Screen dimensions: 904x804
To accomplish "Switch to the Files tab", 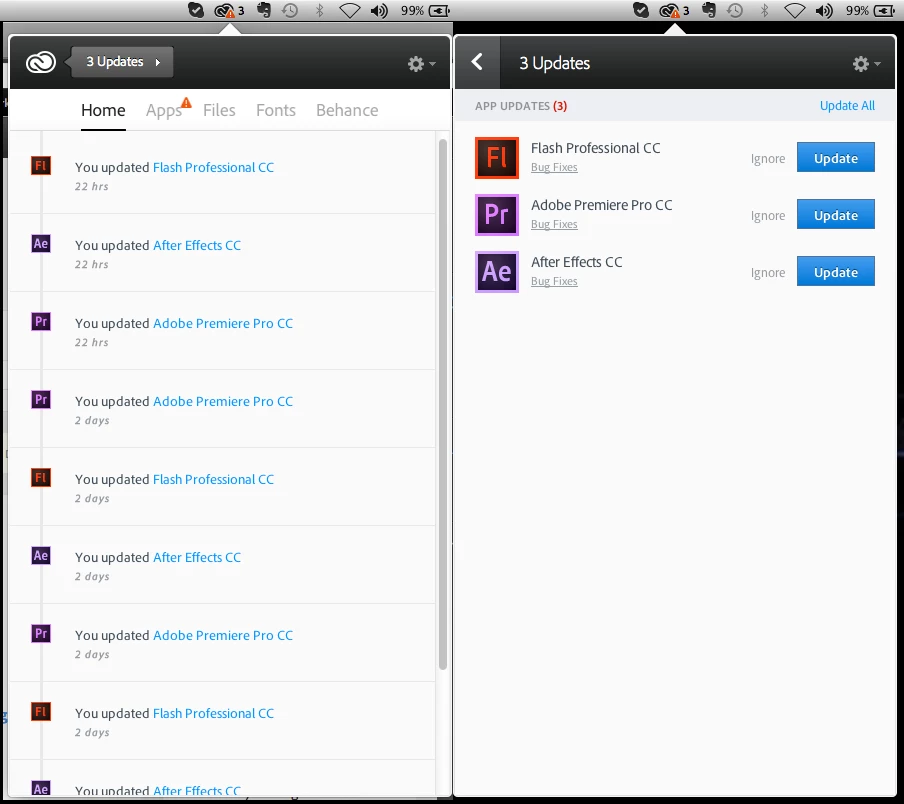I will 219,110.
